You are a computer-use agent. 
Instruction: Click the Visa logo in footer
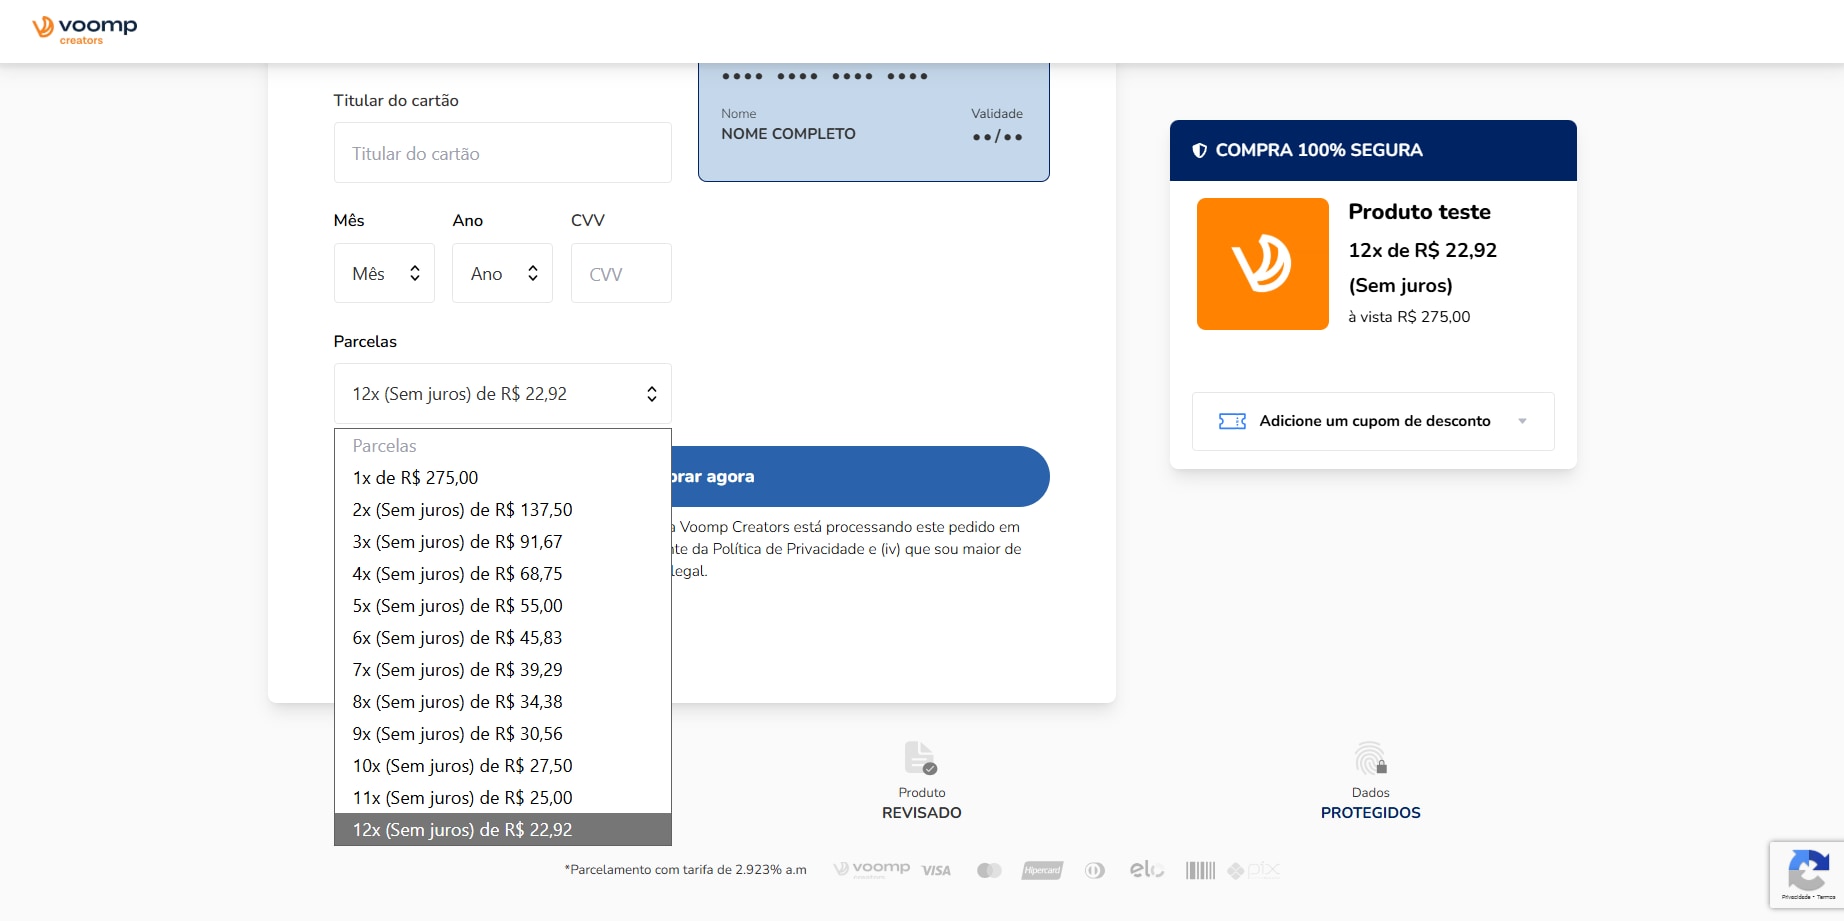(936, 871)
